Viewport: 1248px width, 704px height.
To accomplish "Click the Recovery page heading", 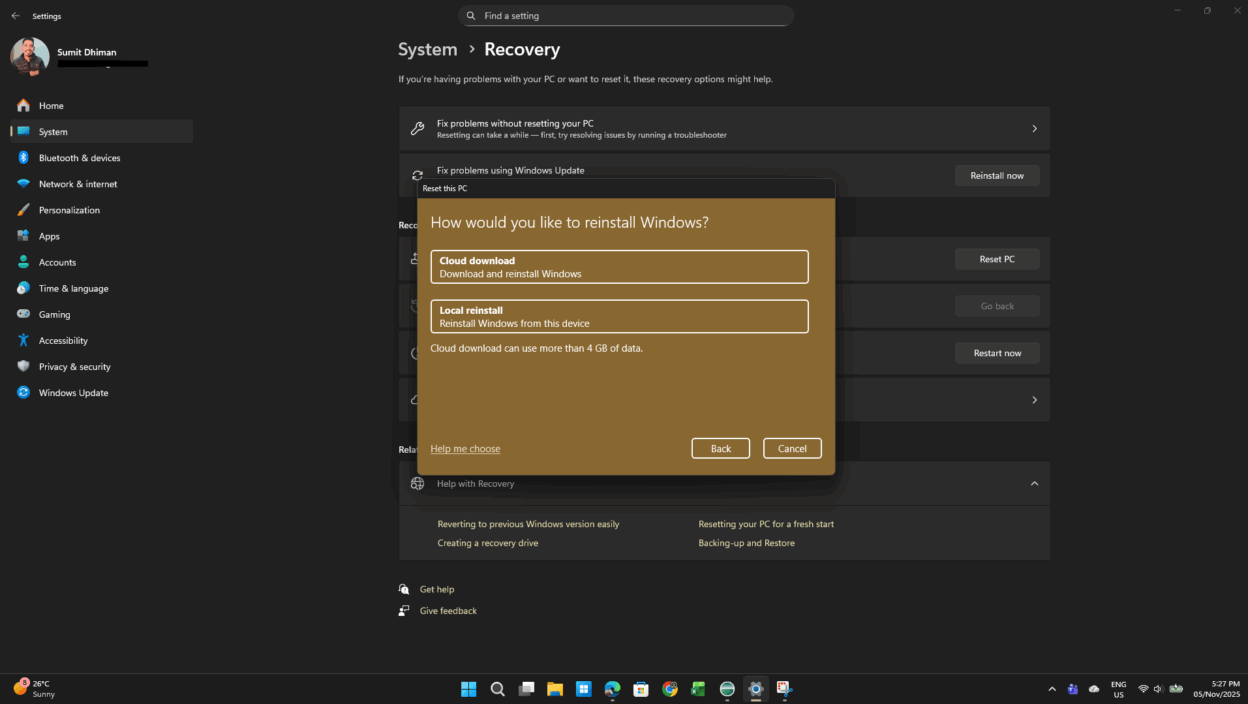I will pos(522,49).
